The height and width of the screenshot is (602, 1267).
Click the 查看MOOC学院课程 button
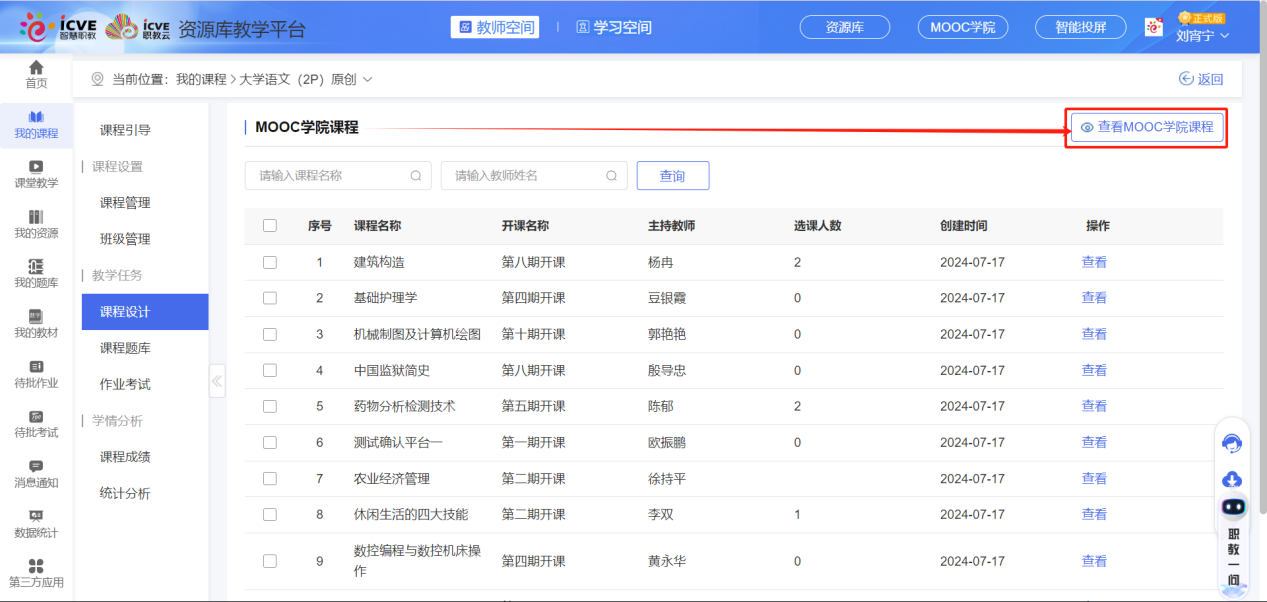click(1146, 127)
